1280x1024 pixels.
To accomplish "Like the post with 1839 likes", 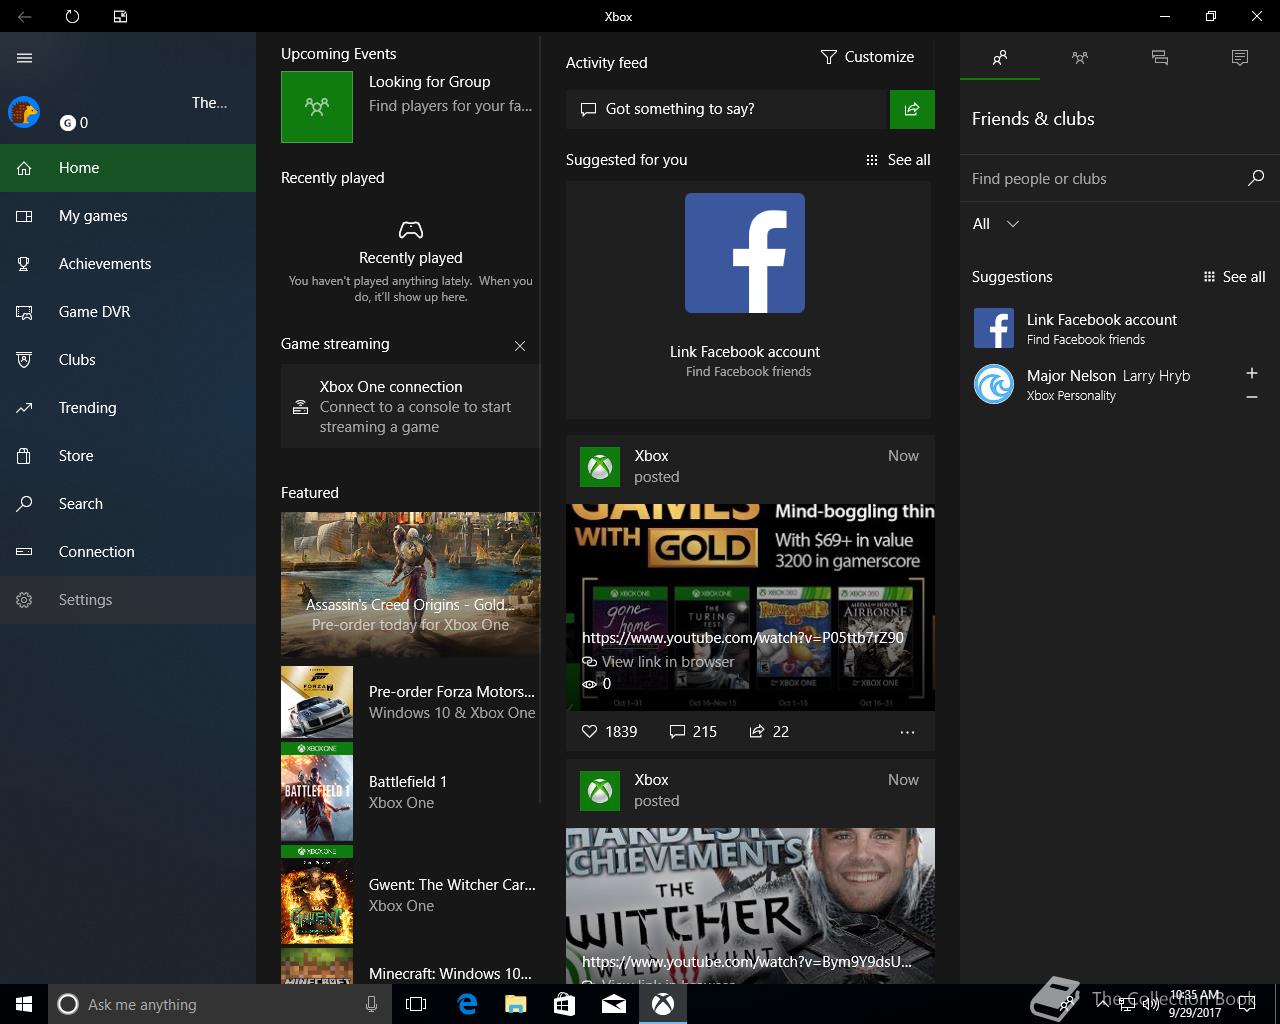I will click(x=609, y=732).
